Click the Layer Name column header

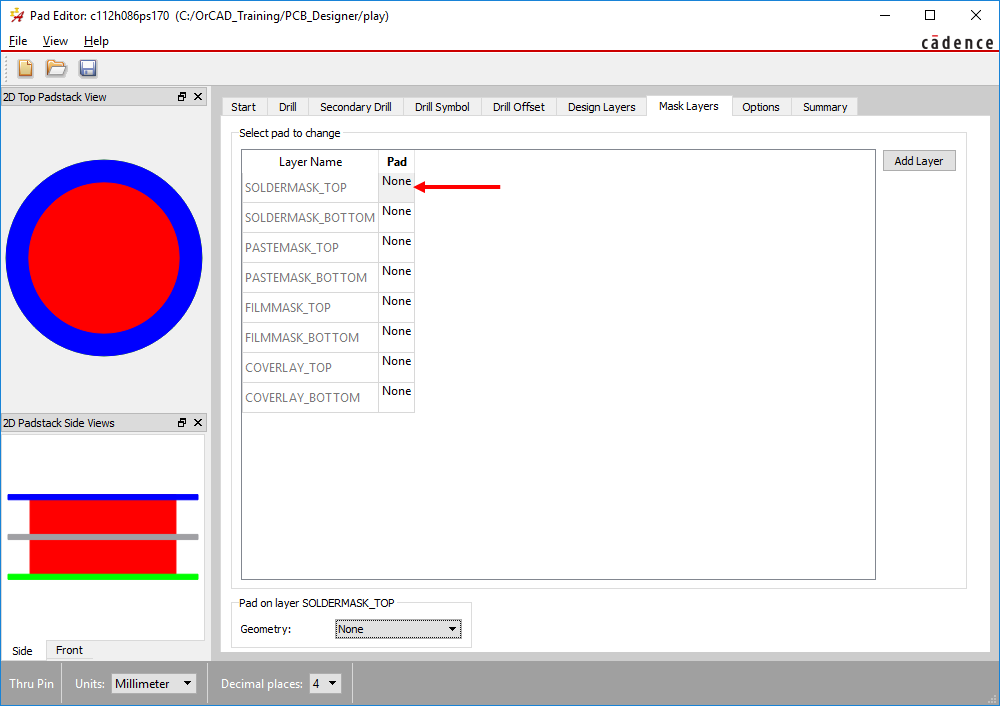pos(310,162)
